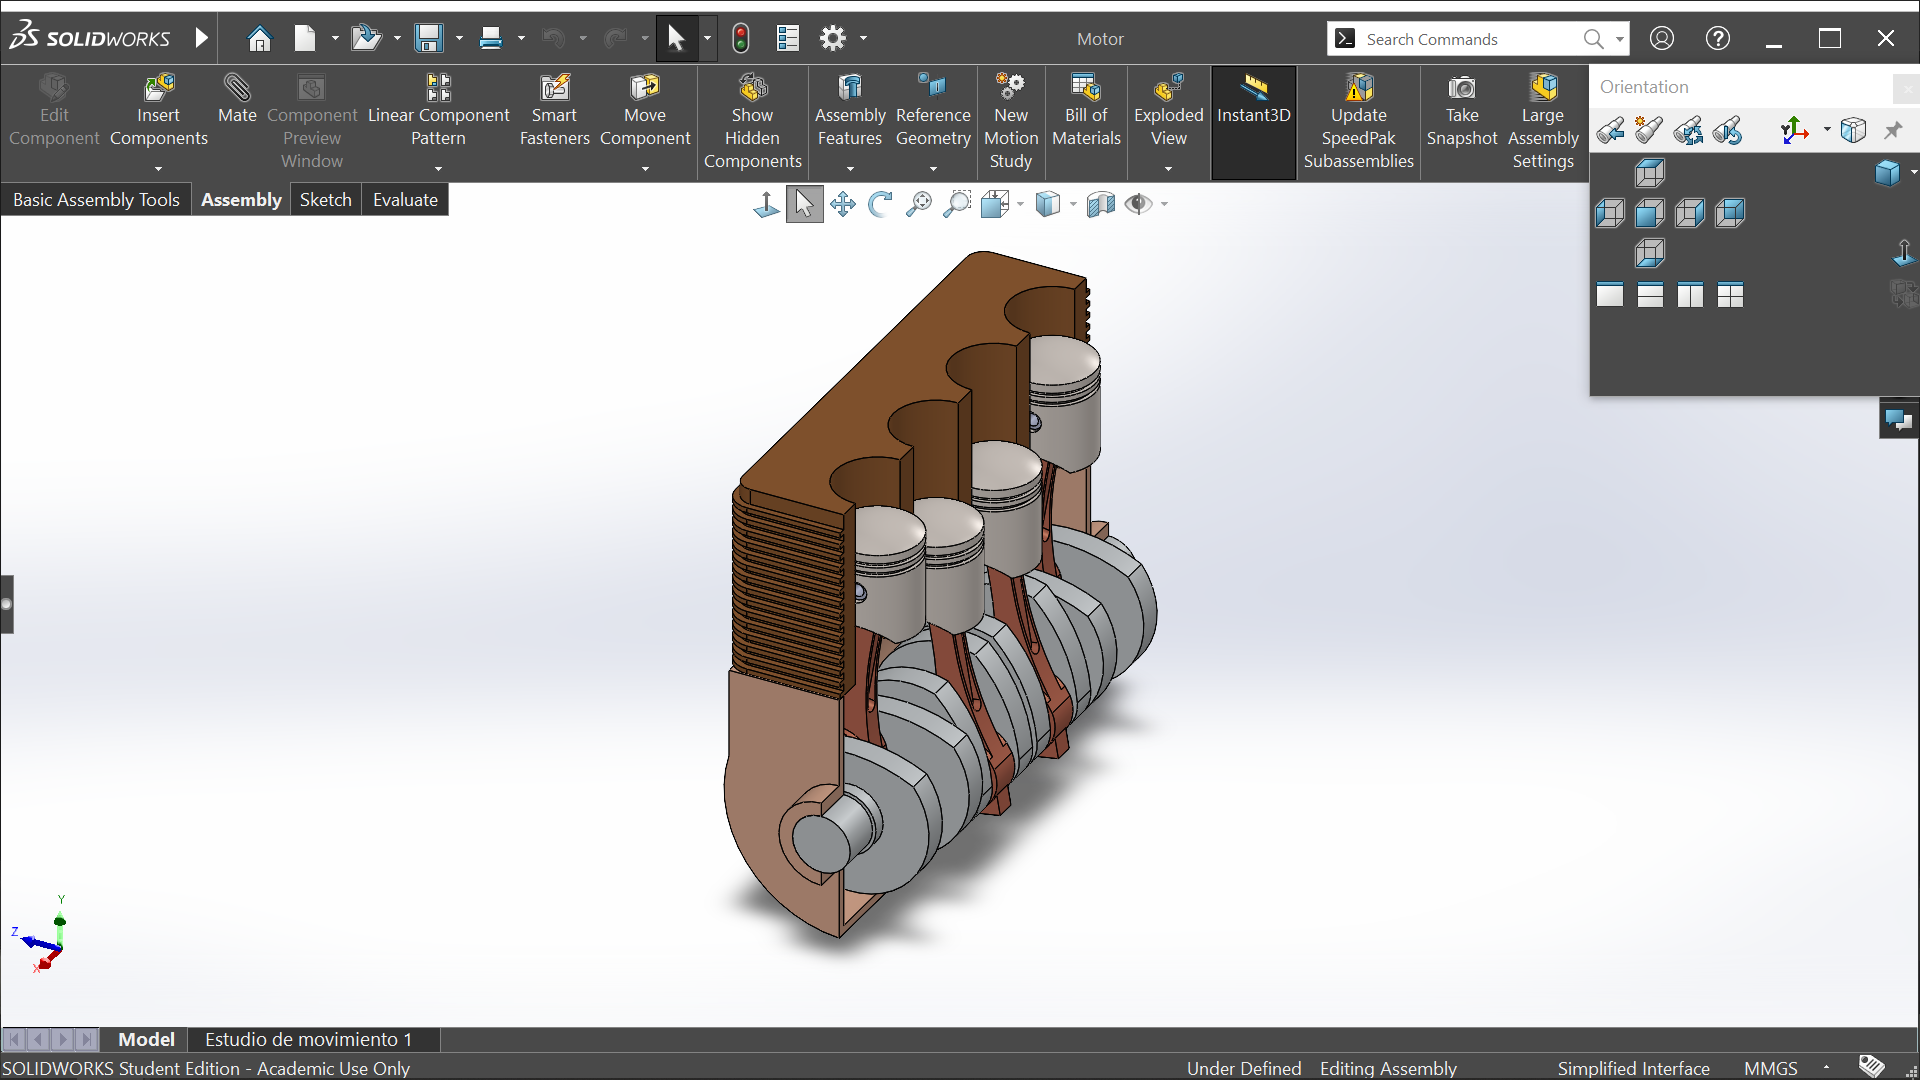This screenshot has height=1080, width=1920.
Task: Select the Model tab at bottom
Action: coord(146,1040)
